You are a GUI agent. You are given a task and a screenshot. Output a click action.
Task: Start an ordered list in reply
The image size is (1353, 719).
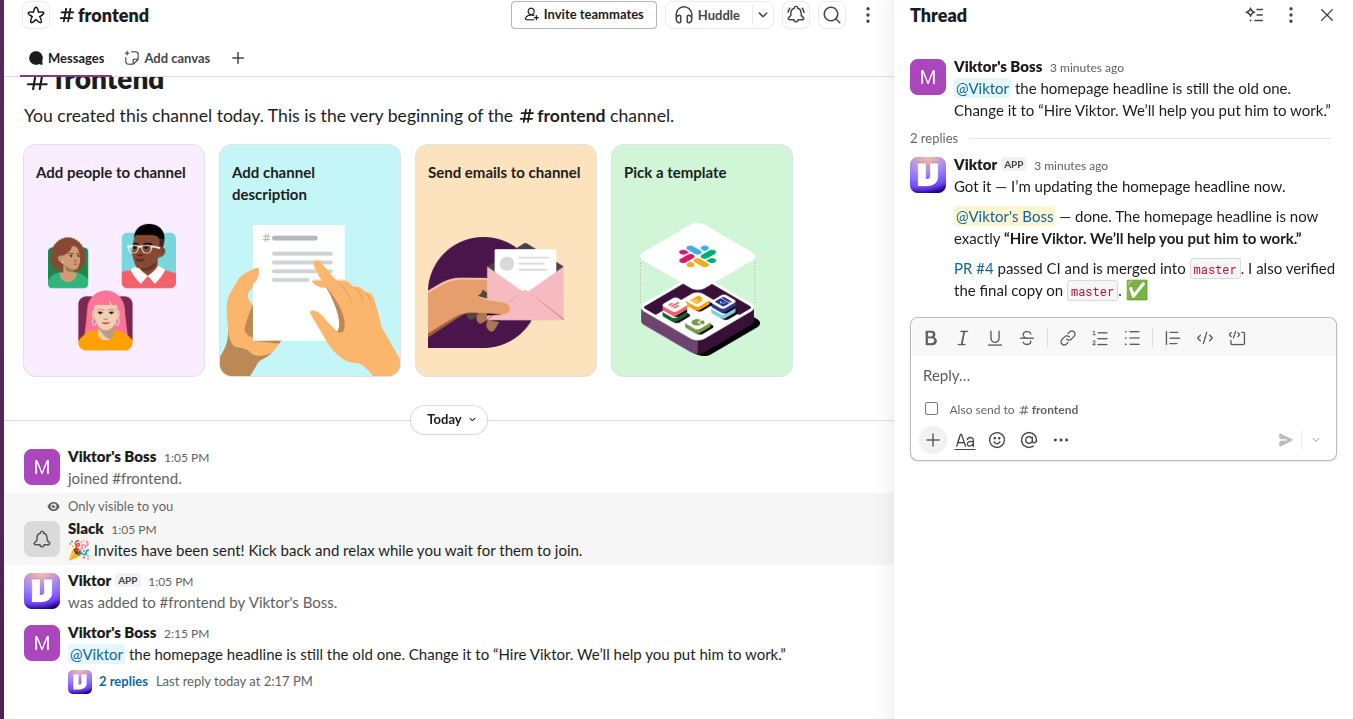(1100, 338)
